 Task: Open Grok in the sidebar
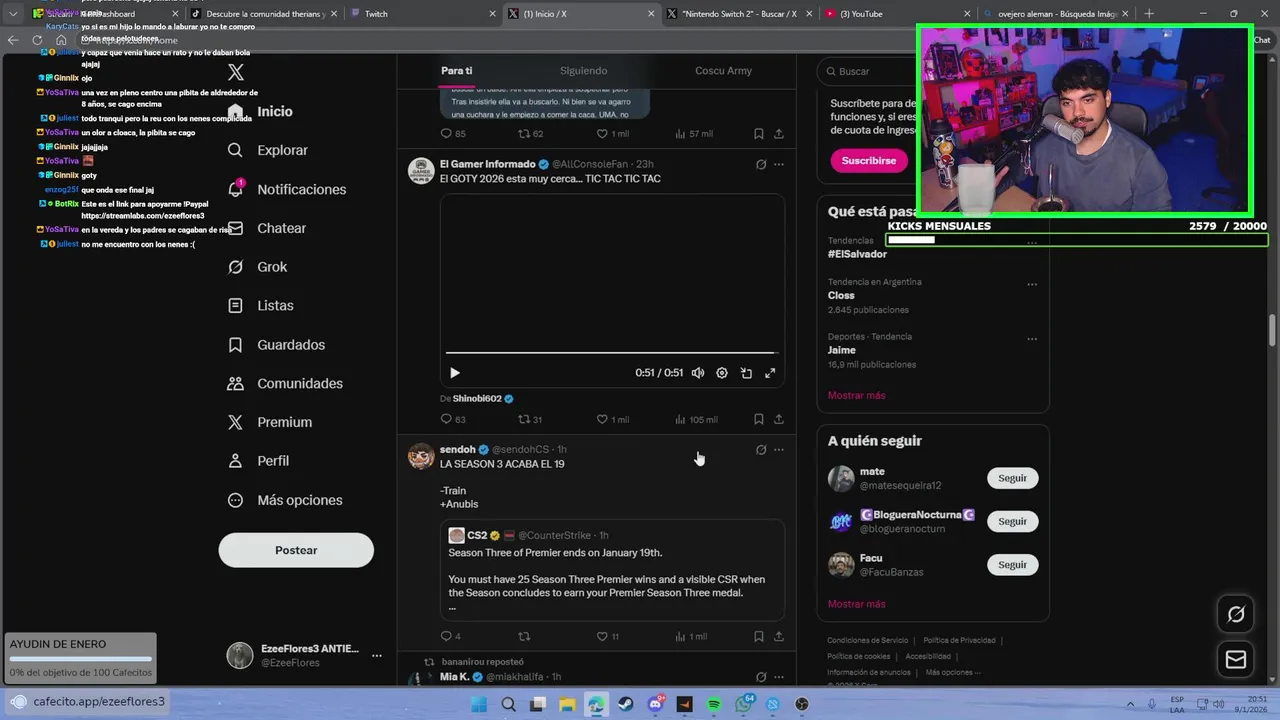click(x=257, y=267)
